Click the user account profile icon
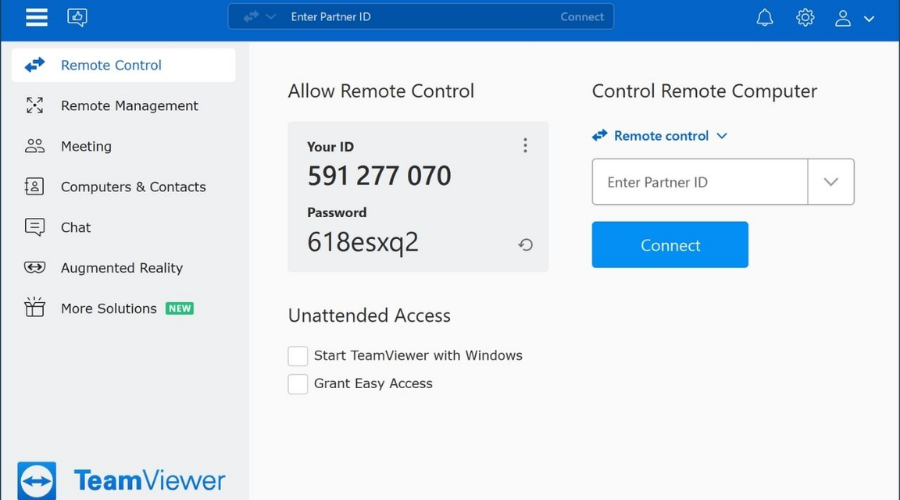The height and width of the screenshot is (500, 900). tap(843, 18)
